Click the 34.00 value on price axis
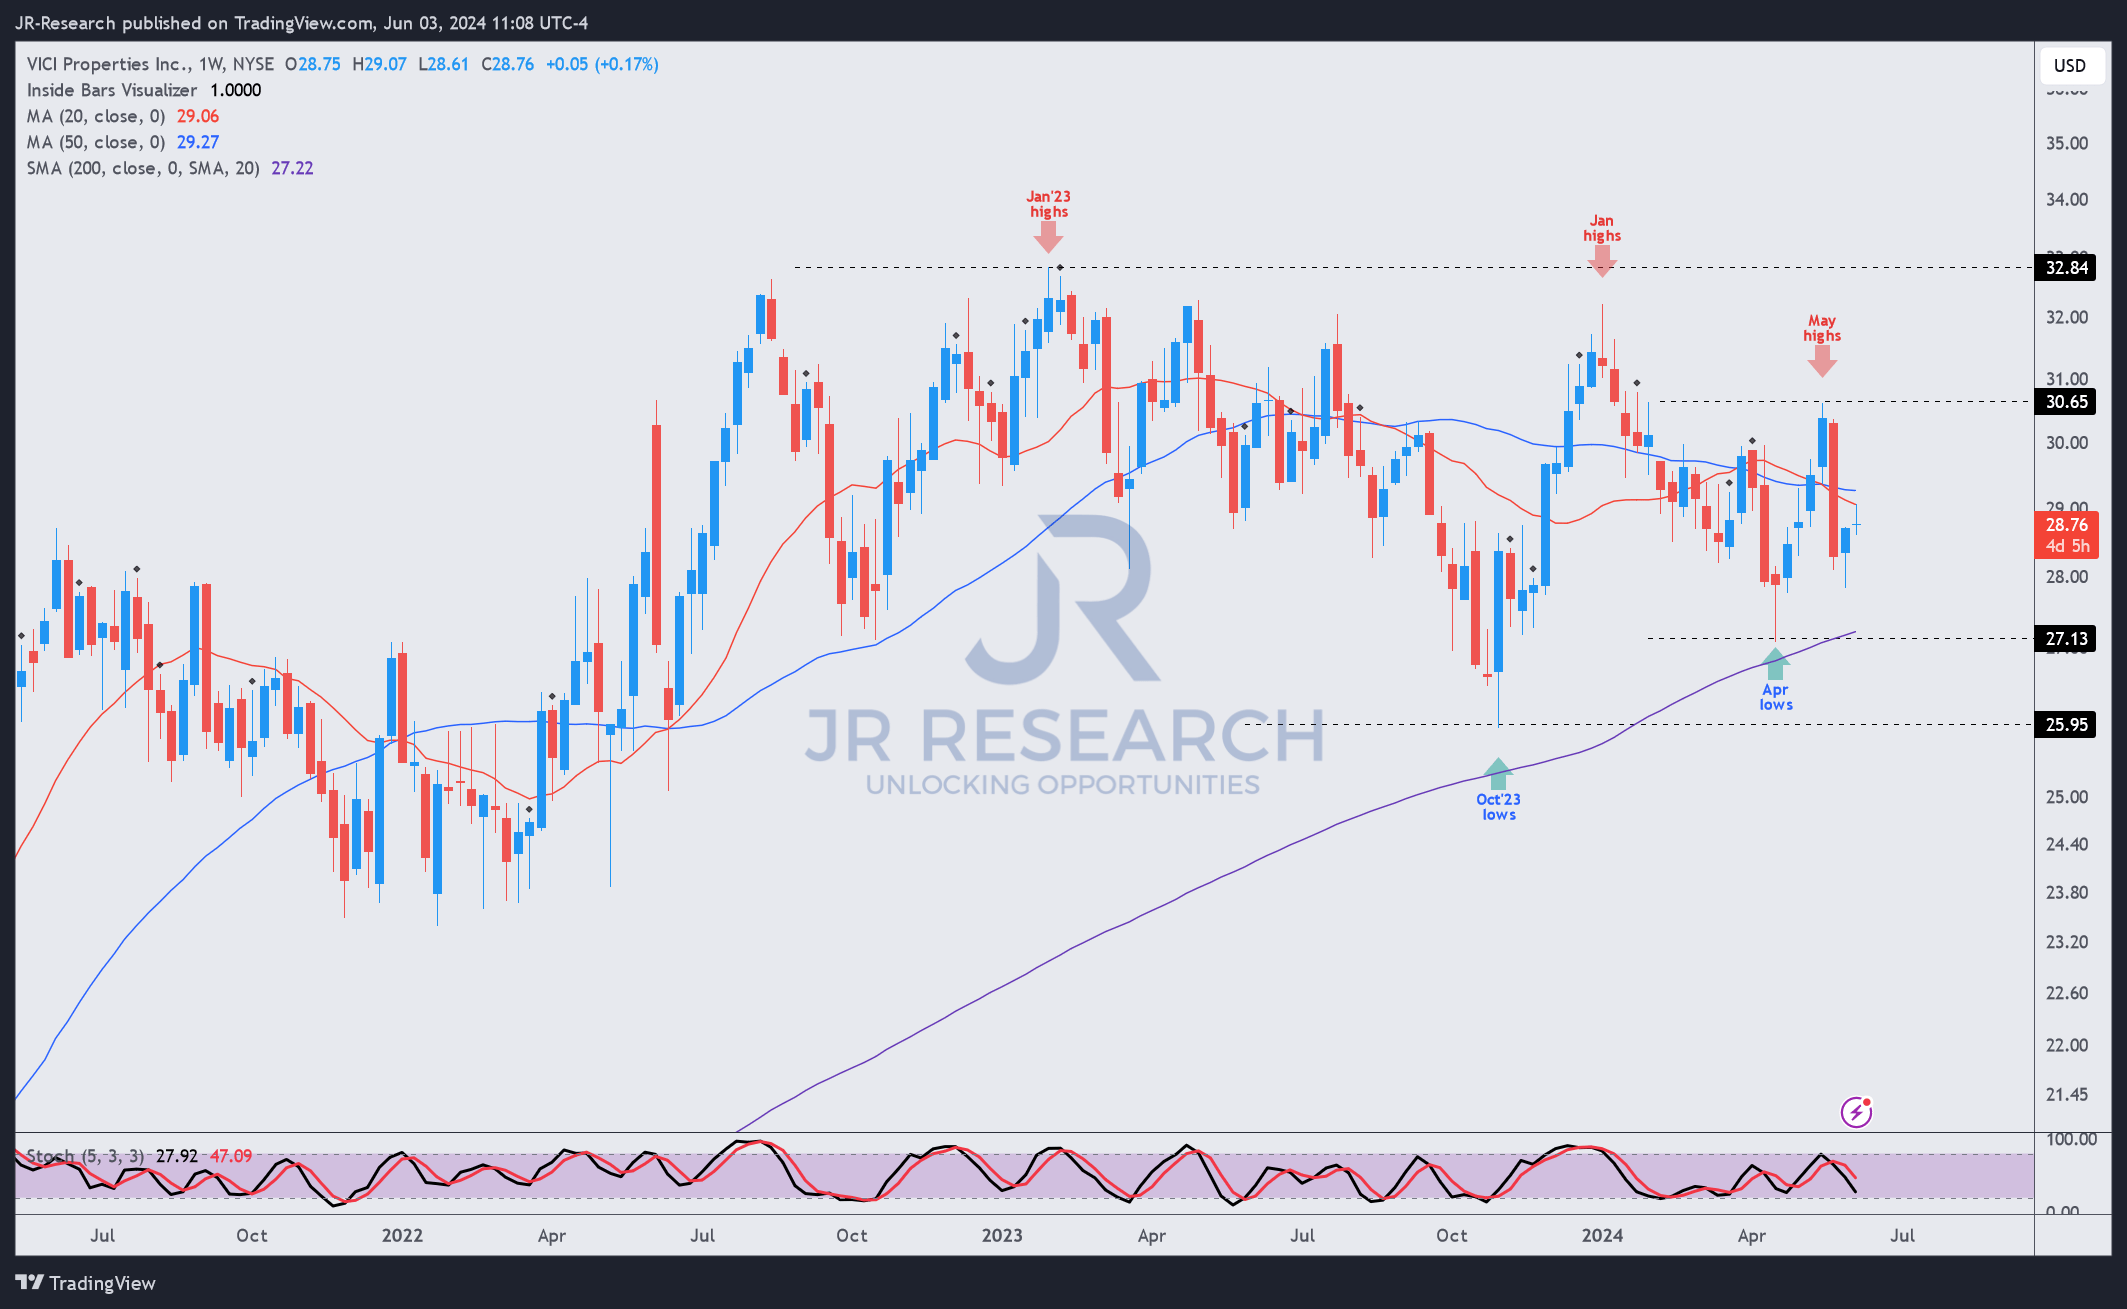This screenshot has height=1309, width=2127. (2067, 199)
